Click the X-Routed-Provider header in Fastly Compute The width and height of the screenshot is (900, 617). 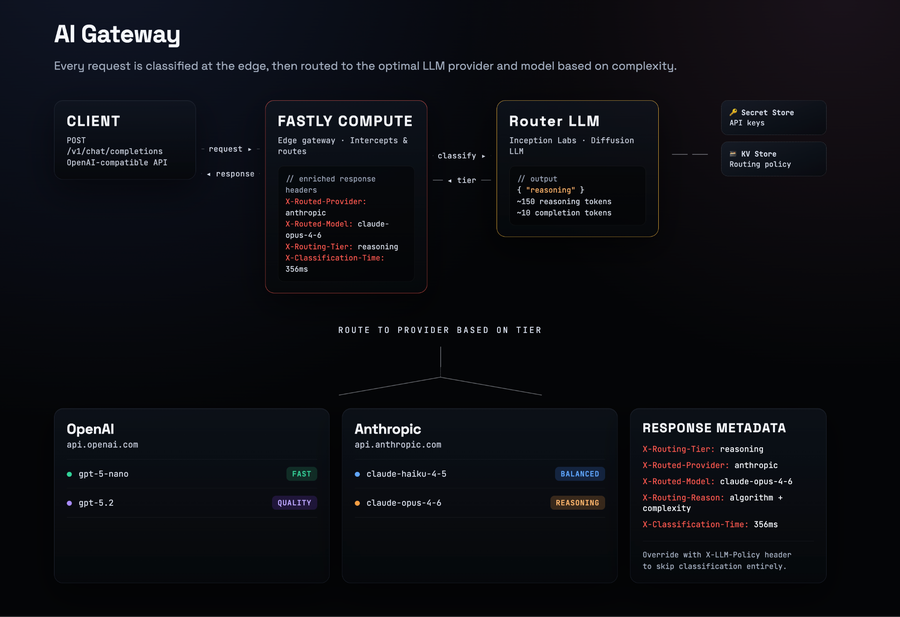[325, 202]
